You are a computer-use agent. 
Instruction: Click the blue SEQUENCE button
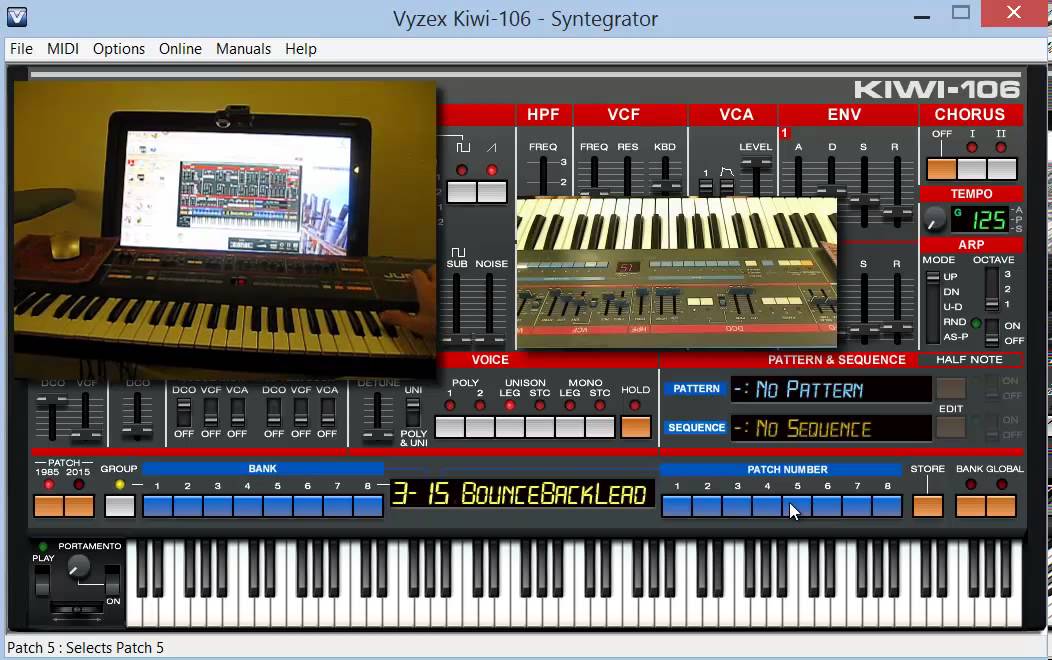coord(696,427)
